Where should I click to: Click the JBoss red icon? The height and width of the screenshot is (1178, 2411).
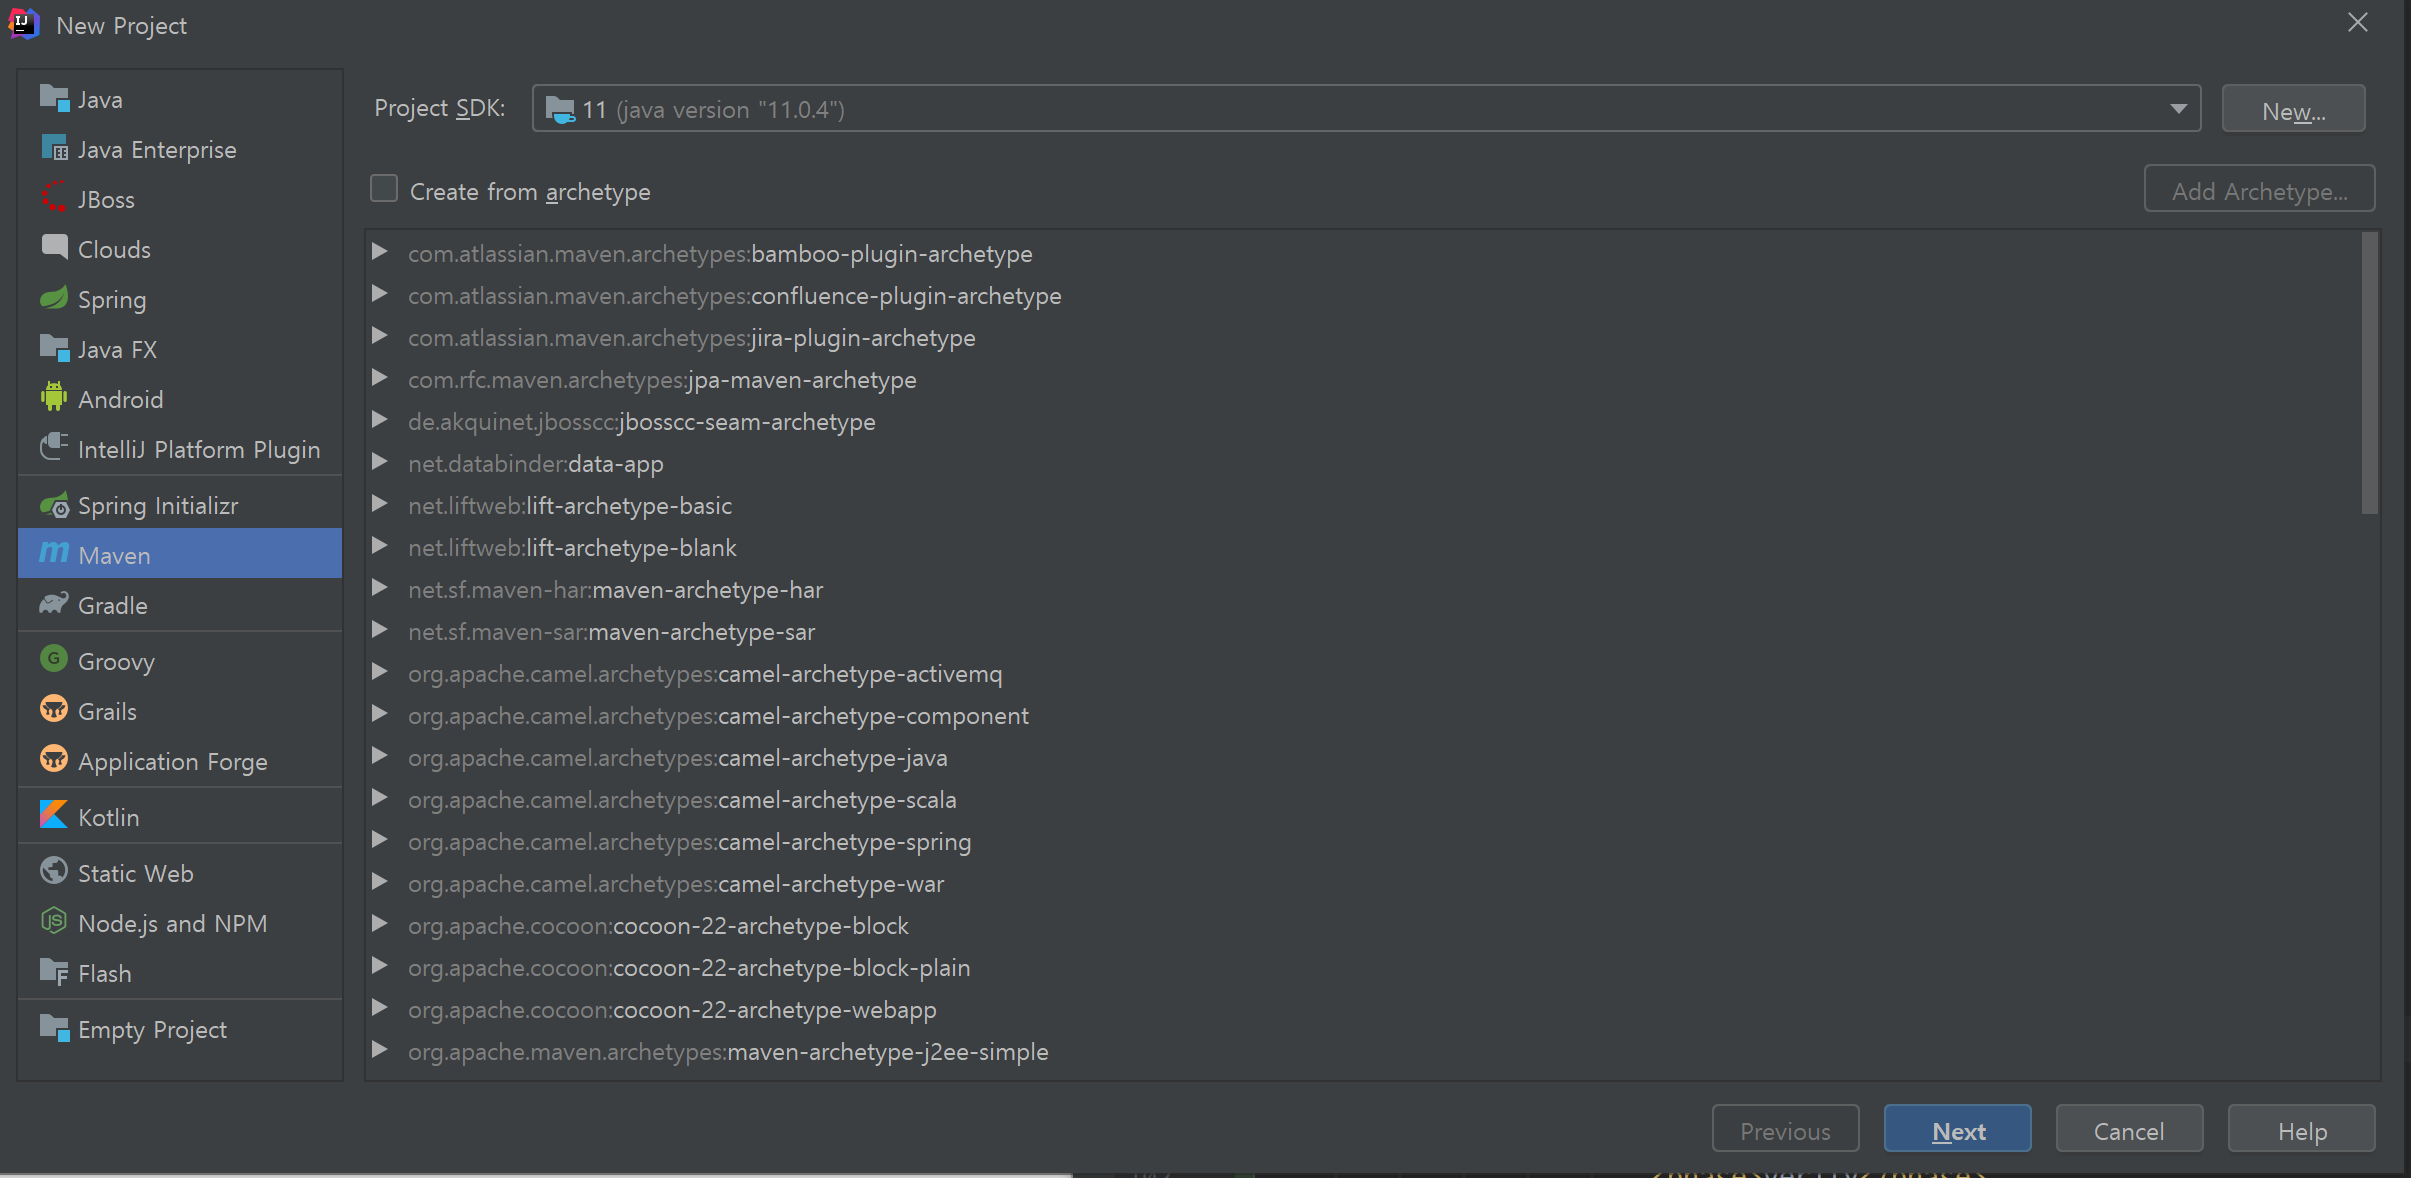53,198
